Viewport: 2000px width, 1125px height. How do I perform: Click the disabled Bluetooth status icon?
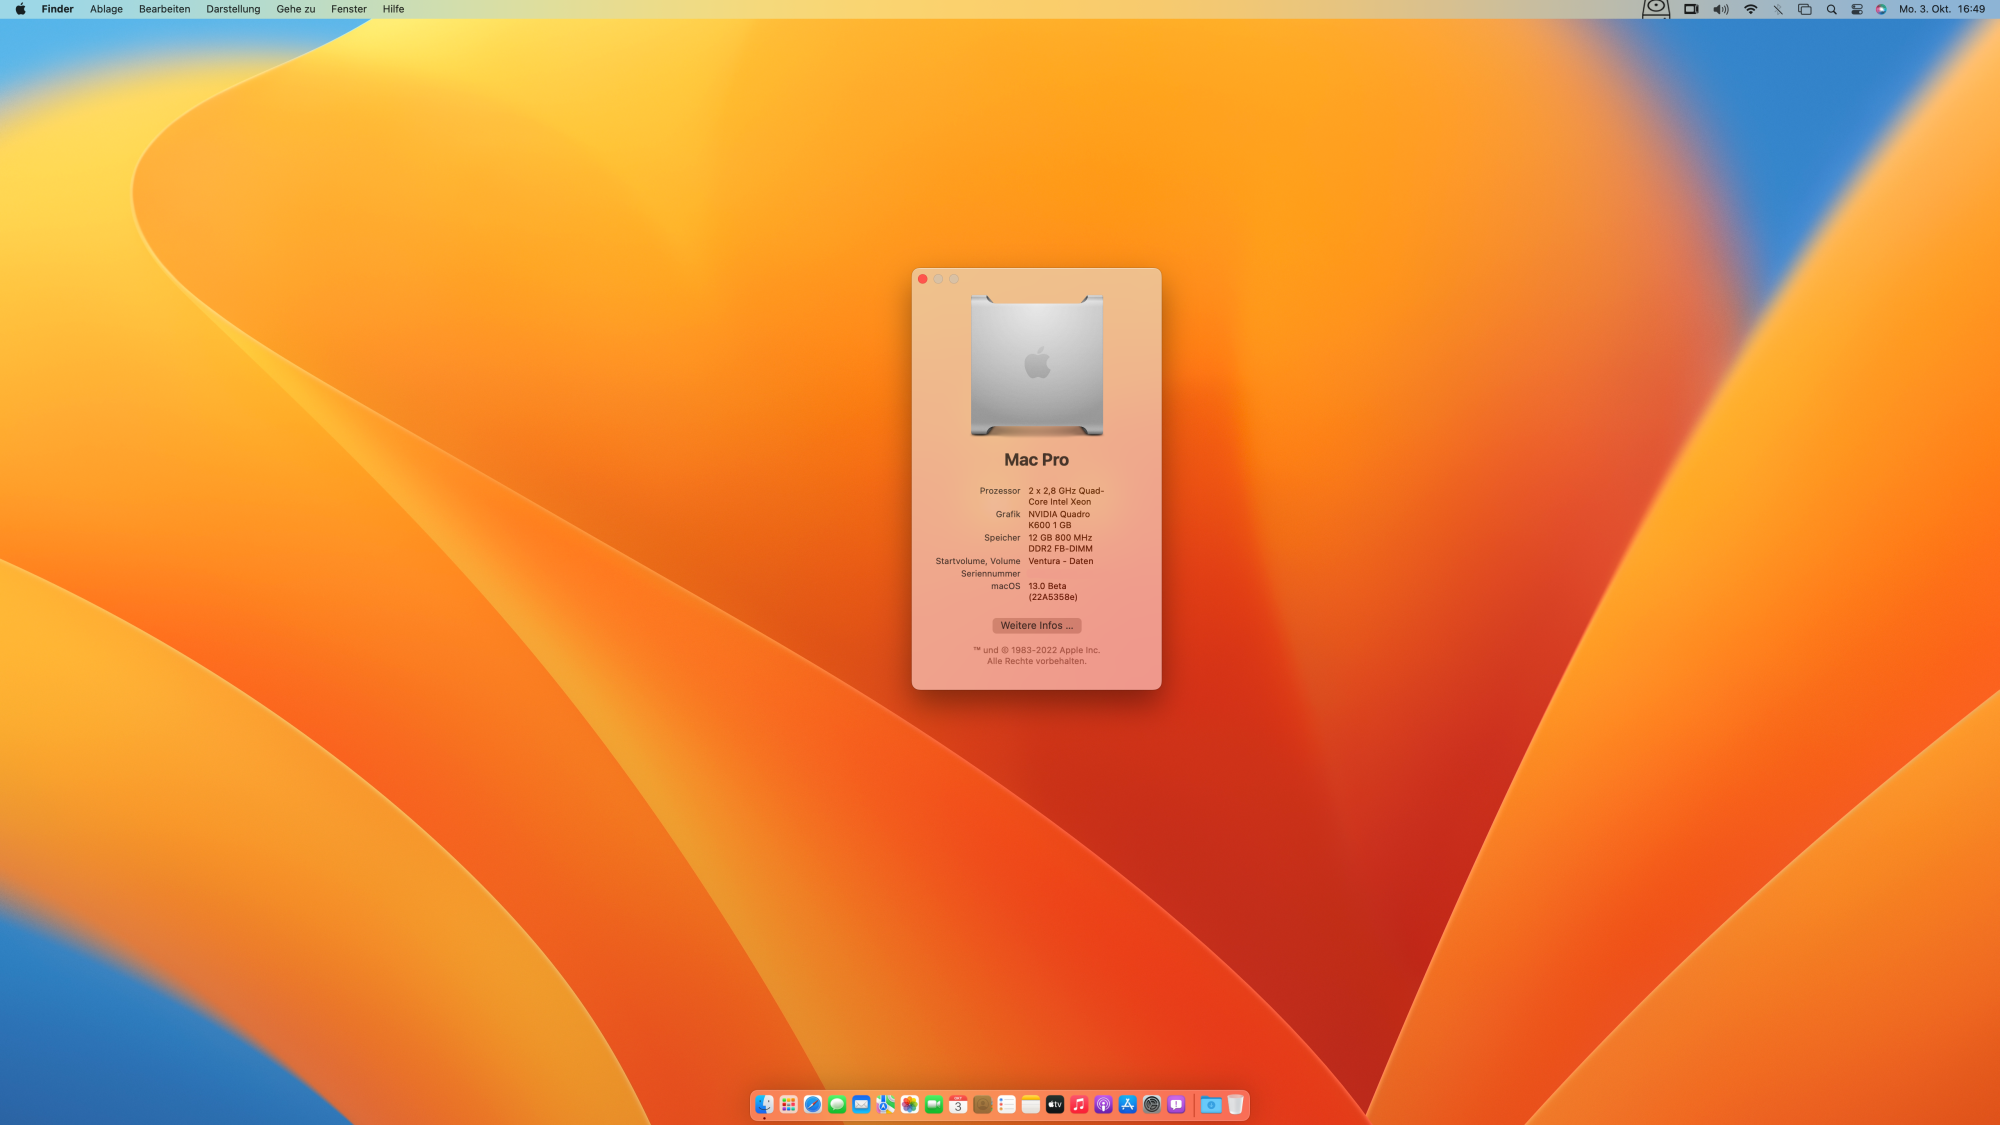[1778, 9]
